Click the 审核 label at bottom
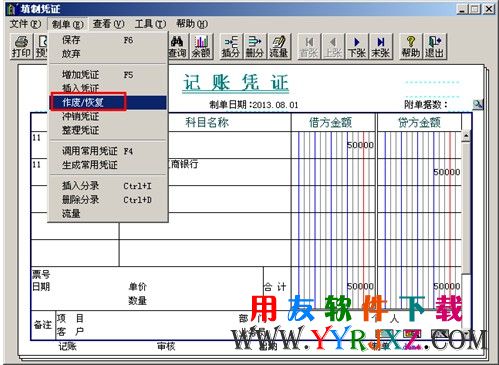499x365 pixels. click(x=166, y=347)
